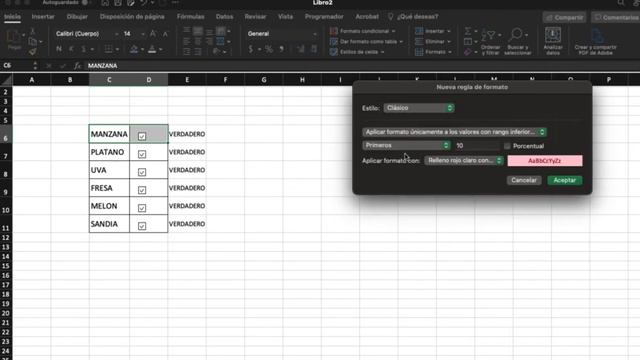
Task: Switch to the Dibujar tab
Action: point(77,17)
